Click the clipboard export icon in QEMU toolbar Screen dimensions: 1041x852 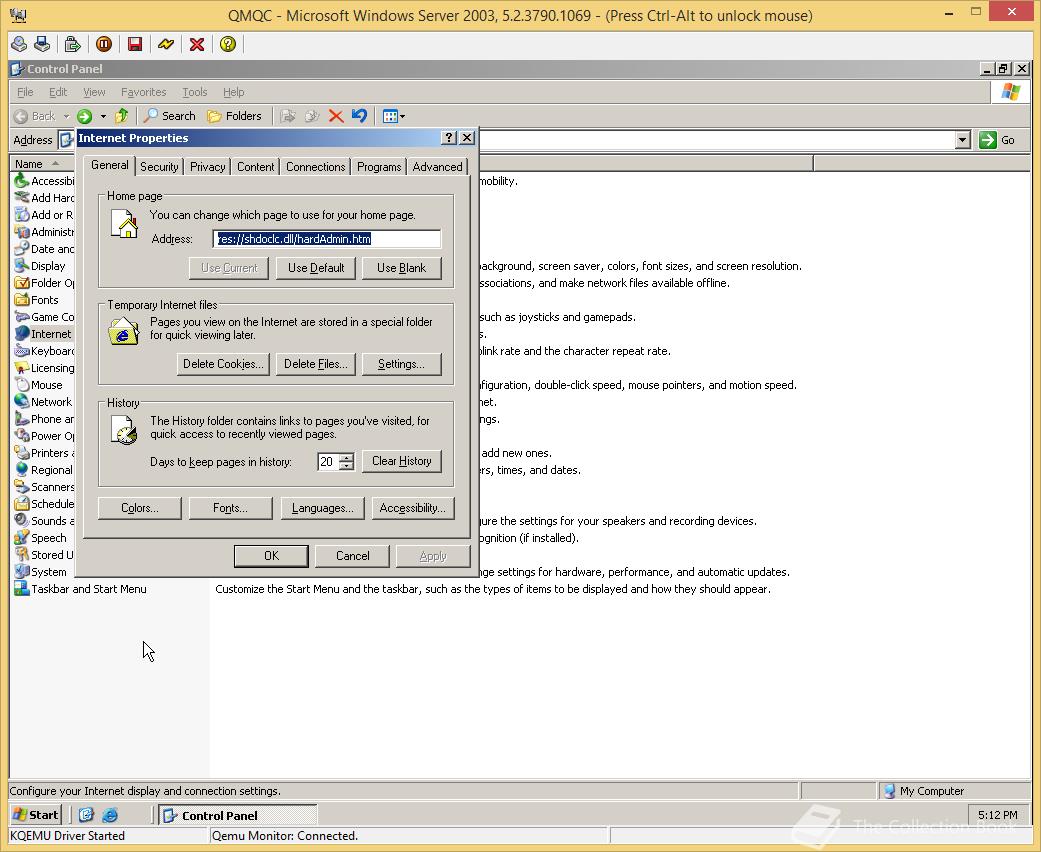pyautogui.click(x=72, y=44)
